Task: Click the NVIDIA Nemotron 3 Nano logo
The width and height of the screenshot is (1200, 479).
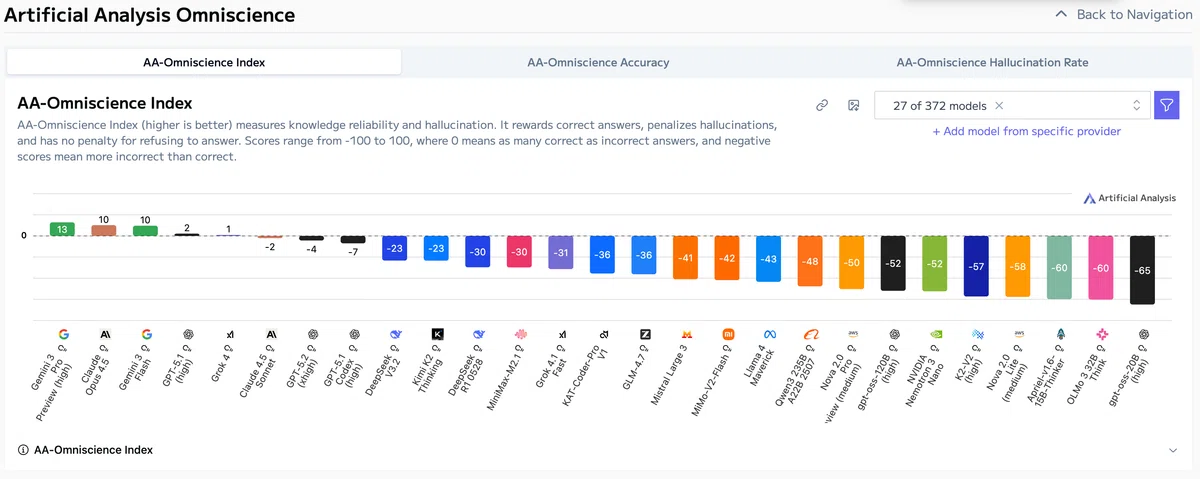Action: coord(934,334)
